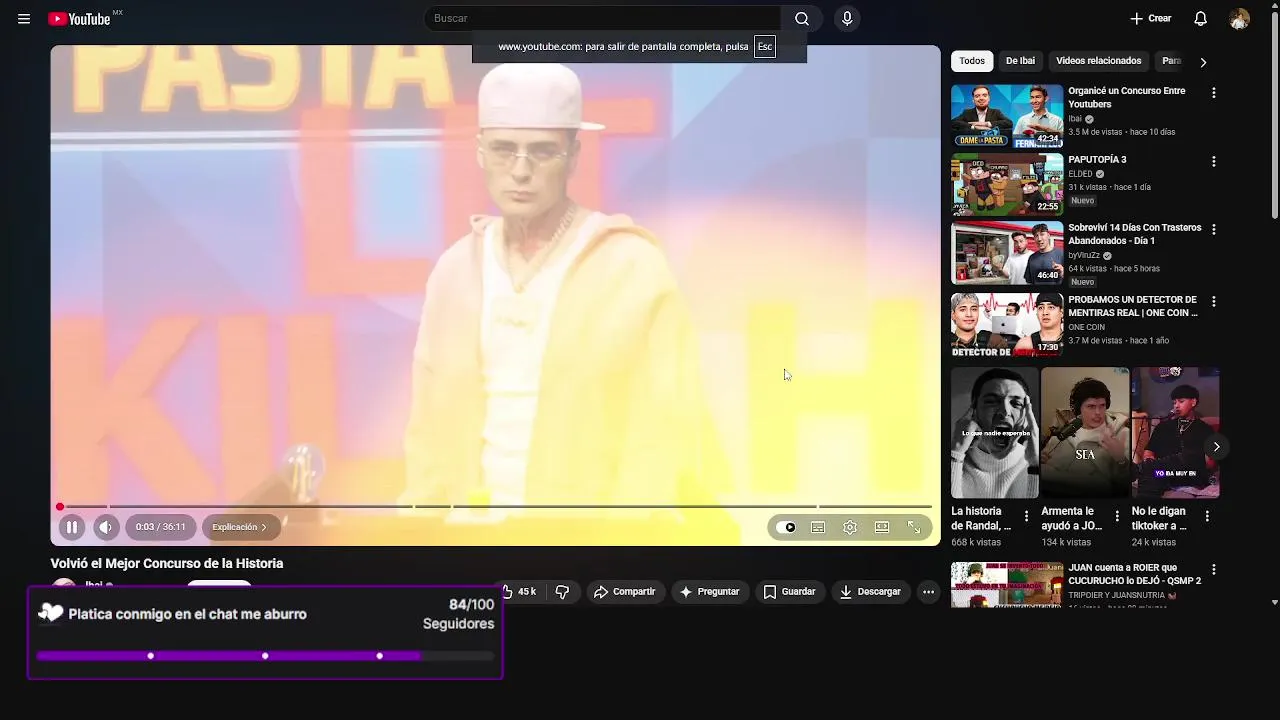
Task: Mute the video volume
Action: point(106,527)
